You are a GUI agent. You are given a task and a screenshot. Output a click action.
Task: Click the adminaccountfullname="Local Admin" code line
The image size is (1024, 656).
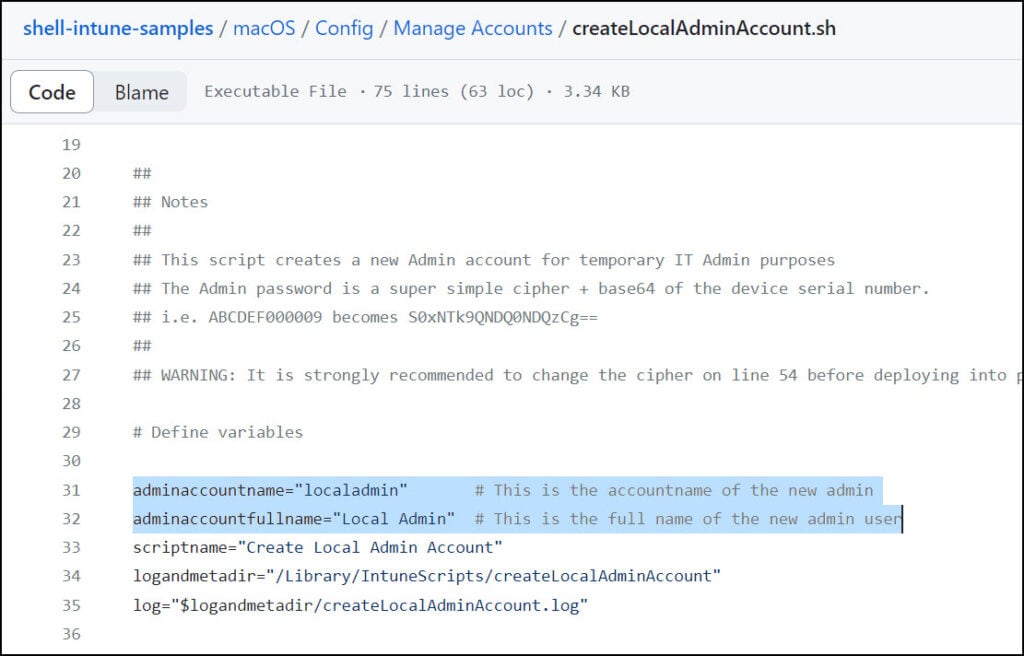pos(294,519)
